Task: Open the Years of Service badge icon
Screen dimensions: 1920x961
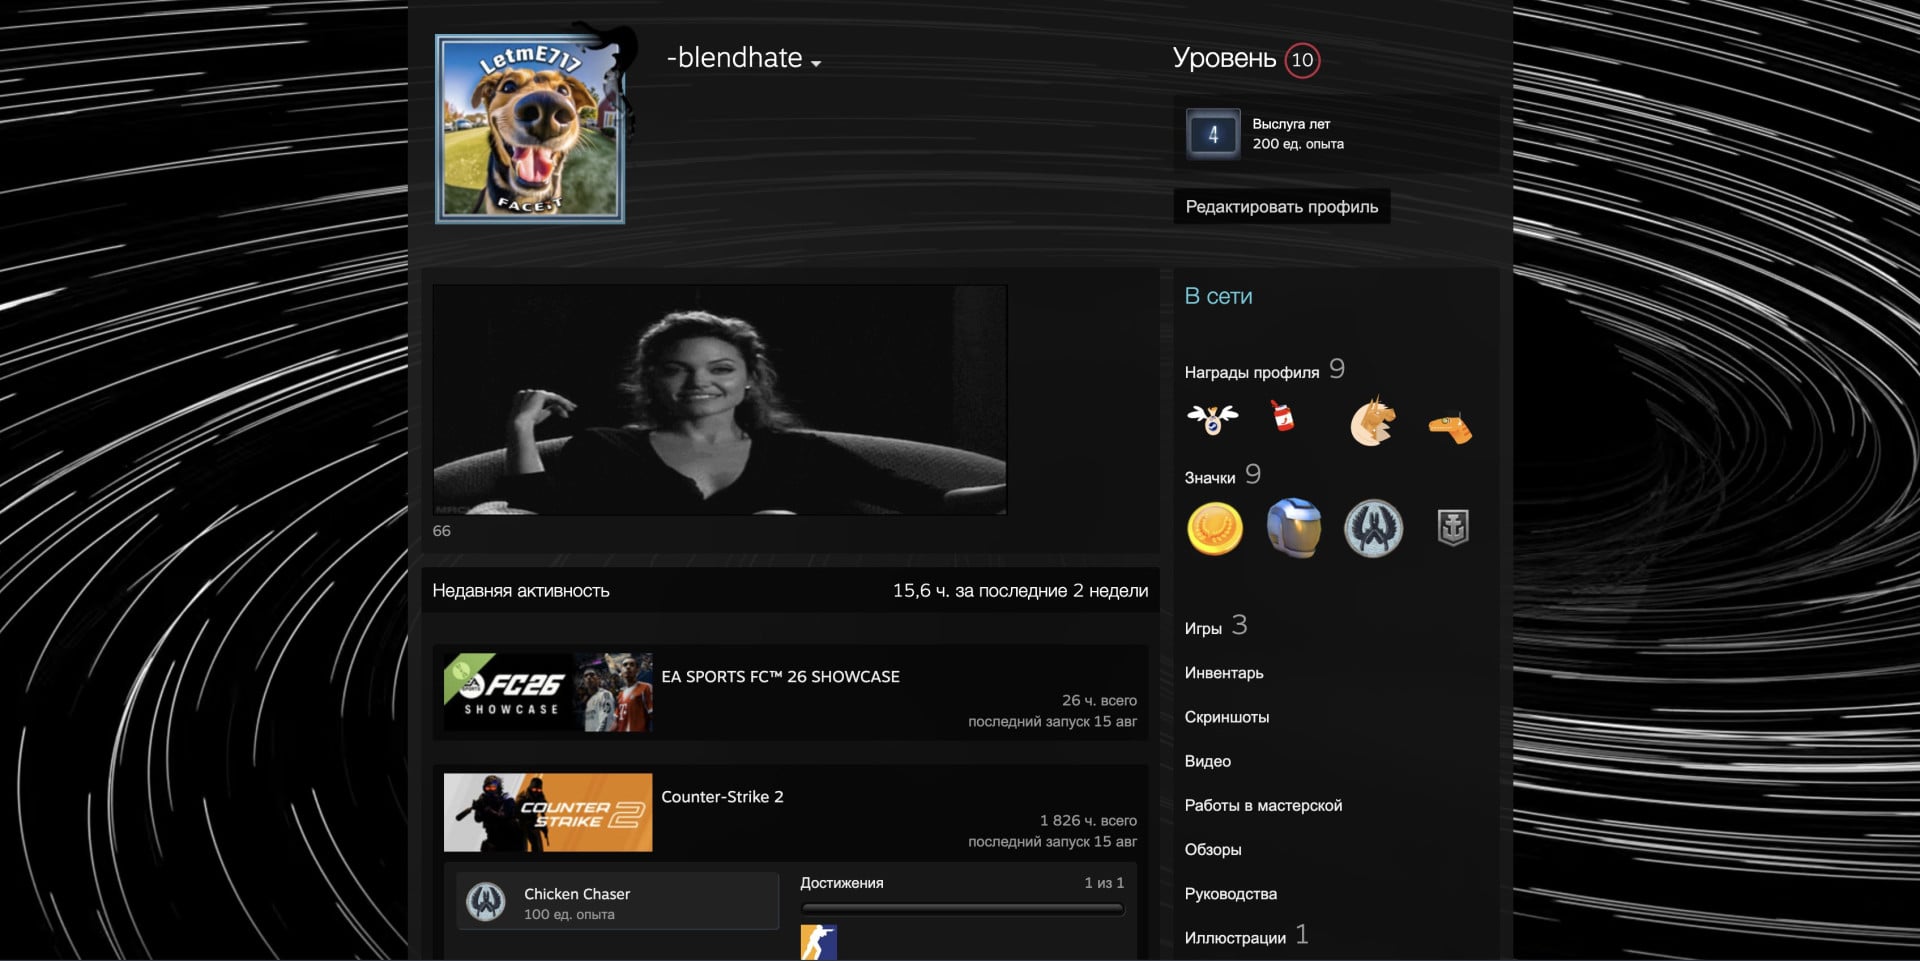Action: click(1213, 134)
